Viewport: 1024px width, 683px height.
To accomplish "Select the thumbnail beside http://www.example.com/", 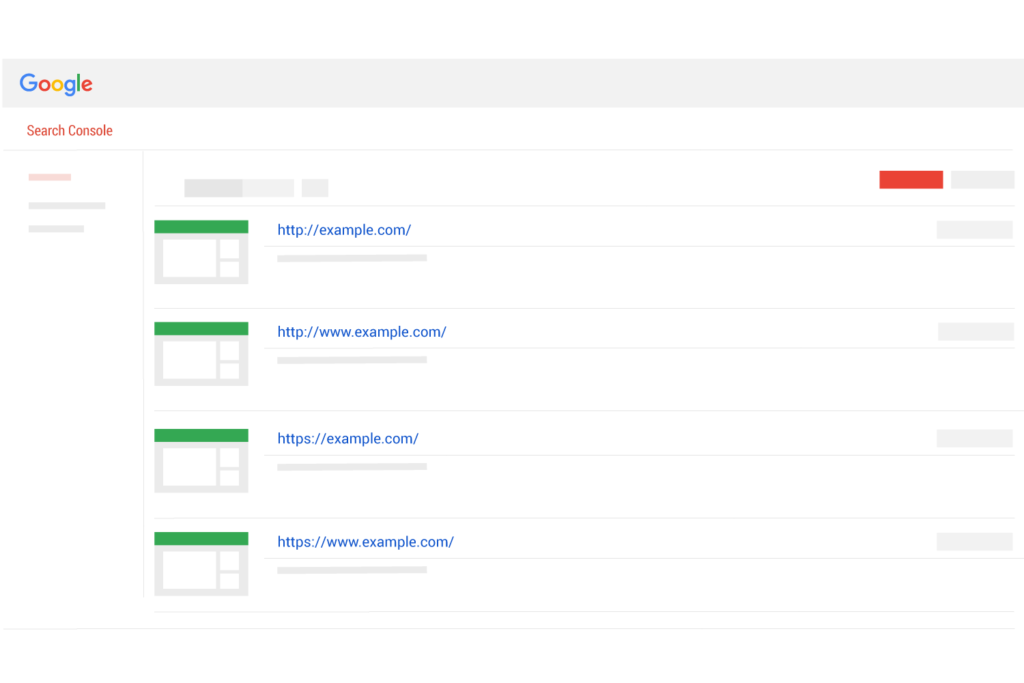I will coord(200,354).
